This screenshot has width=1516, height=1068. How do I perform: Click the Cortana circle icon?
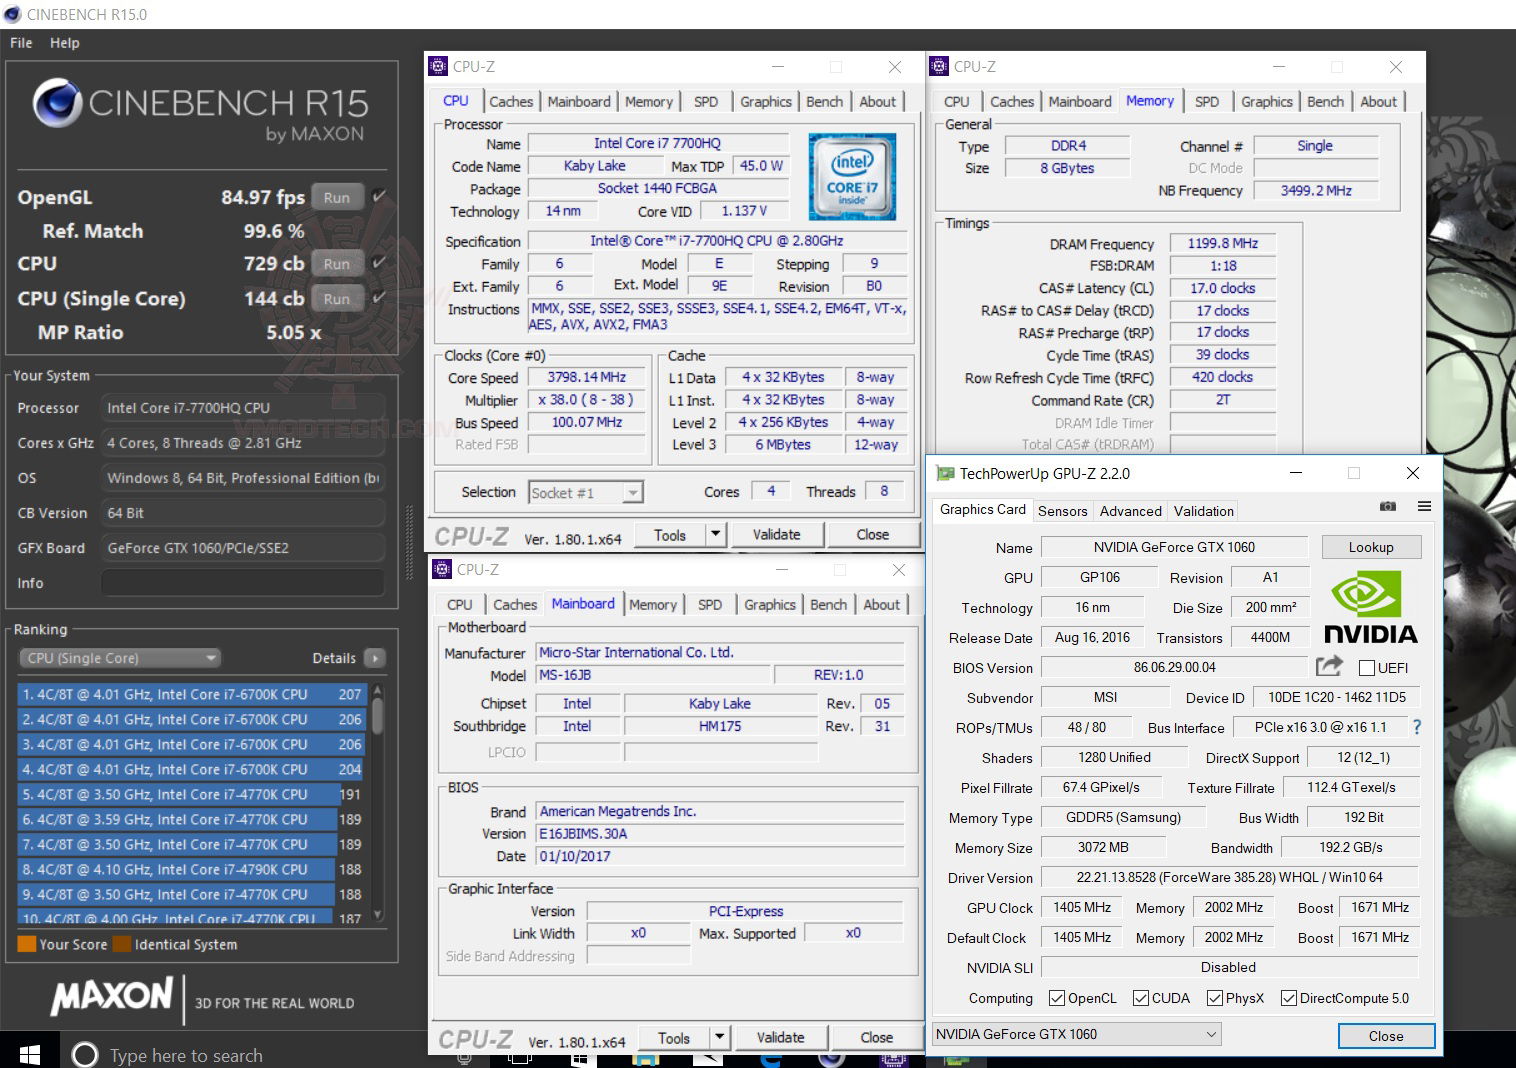(85, 1055)
